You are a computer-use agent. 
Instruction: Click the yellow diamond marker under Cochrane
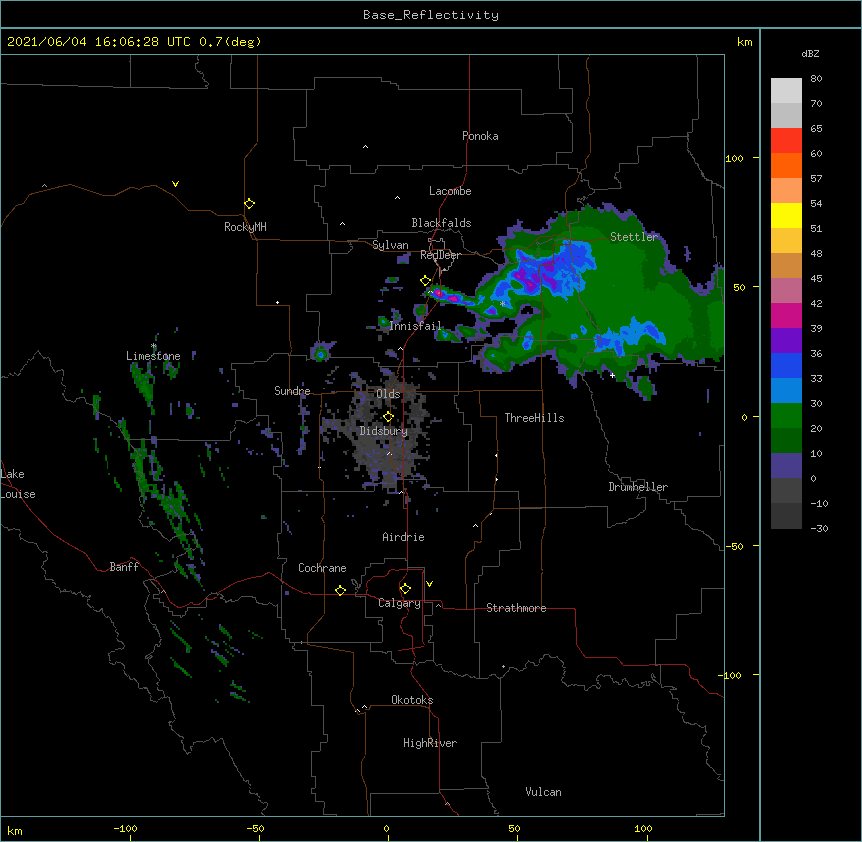point(340,590)
